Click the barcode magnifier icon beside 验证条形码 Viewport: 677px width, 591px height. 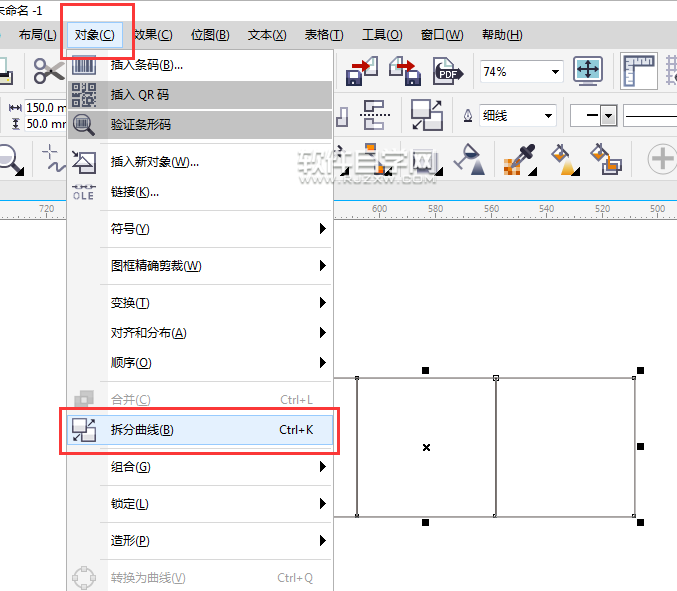coord(84,125)
